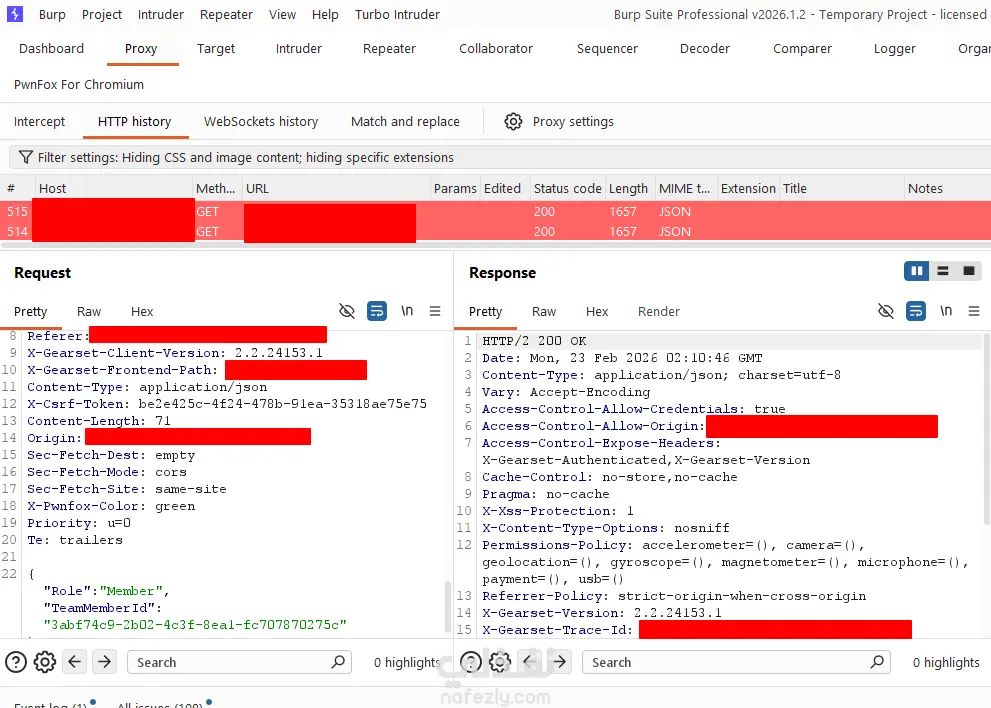Focus the Response search input field

pos(736,662)
